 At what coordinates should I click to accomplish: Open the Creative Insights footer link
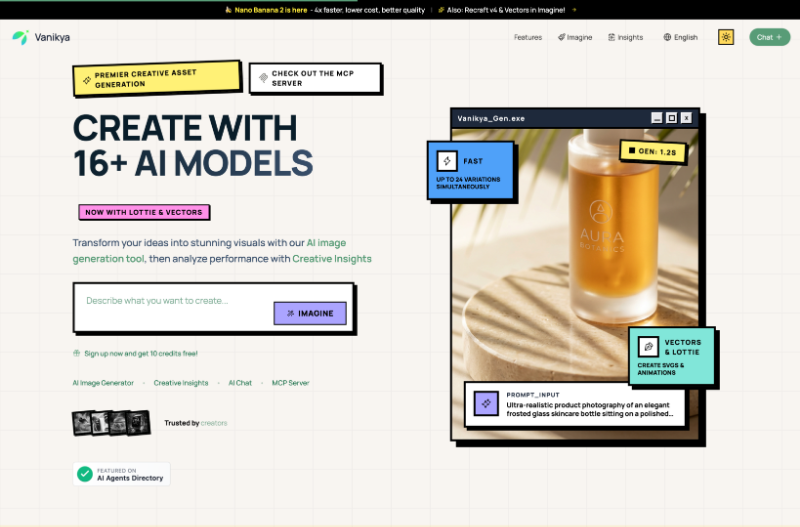[x=181, y=383]
